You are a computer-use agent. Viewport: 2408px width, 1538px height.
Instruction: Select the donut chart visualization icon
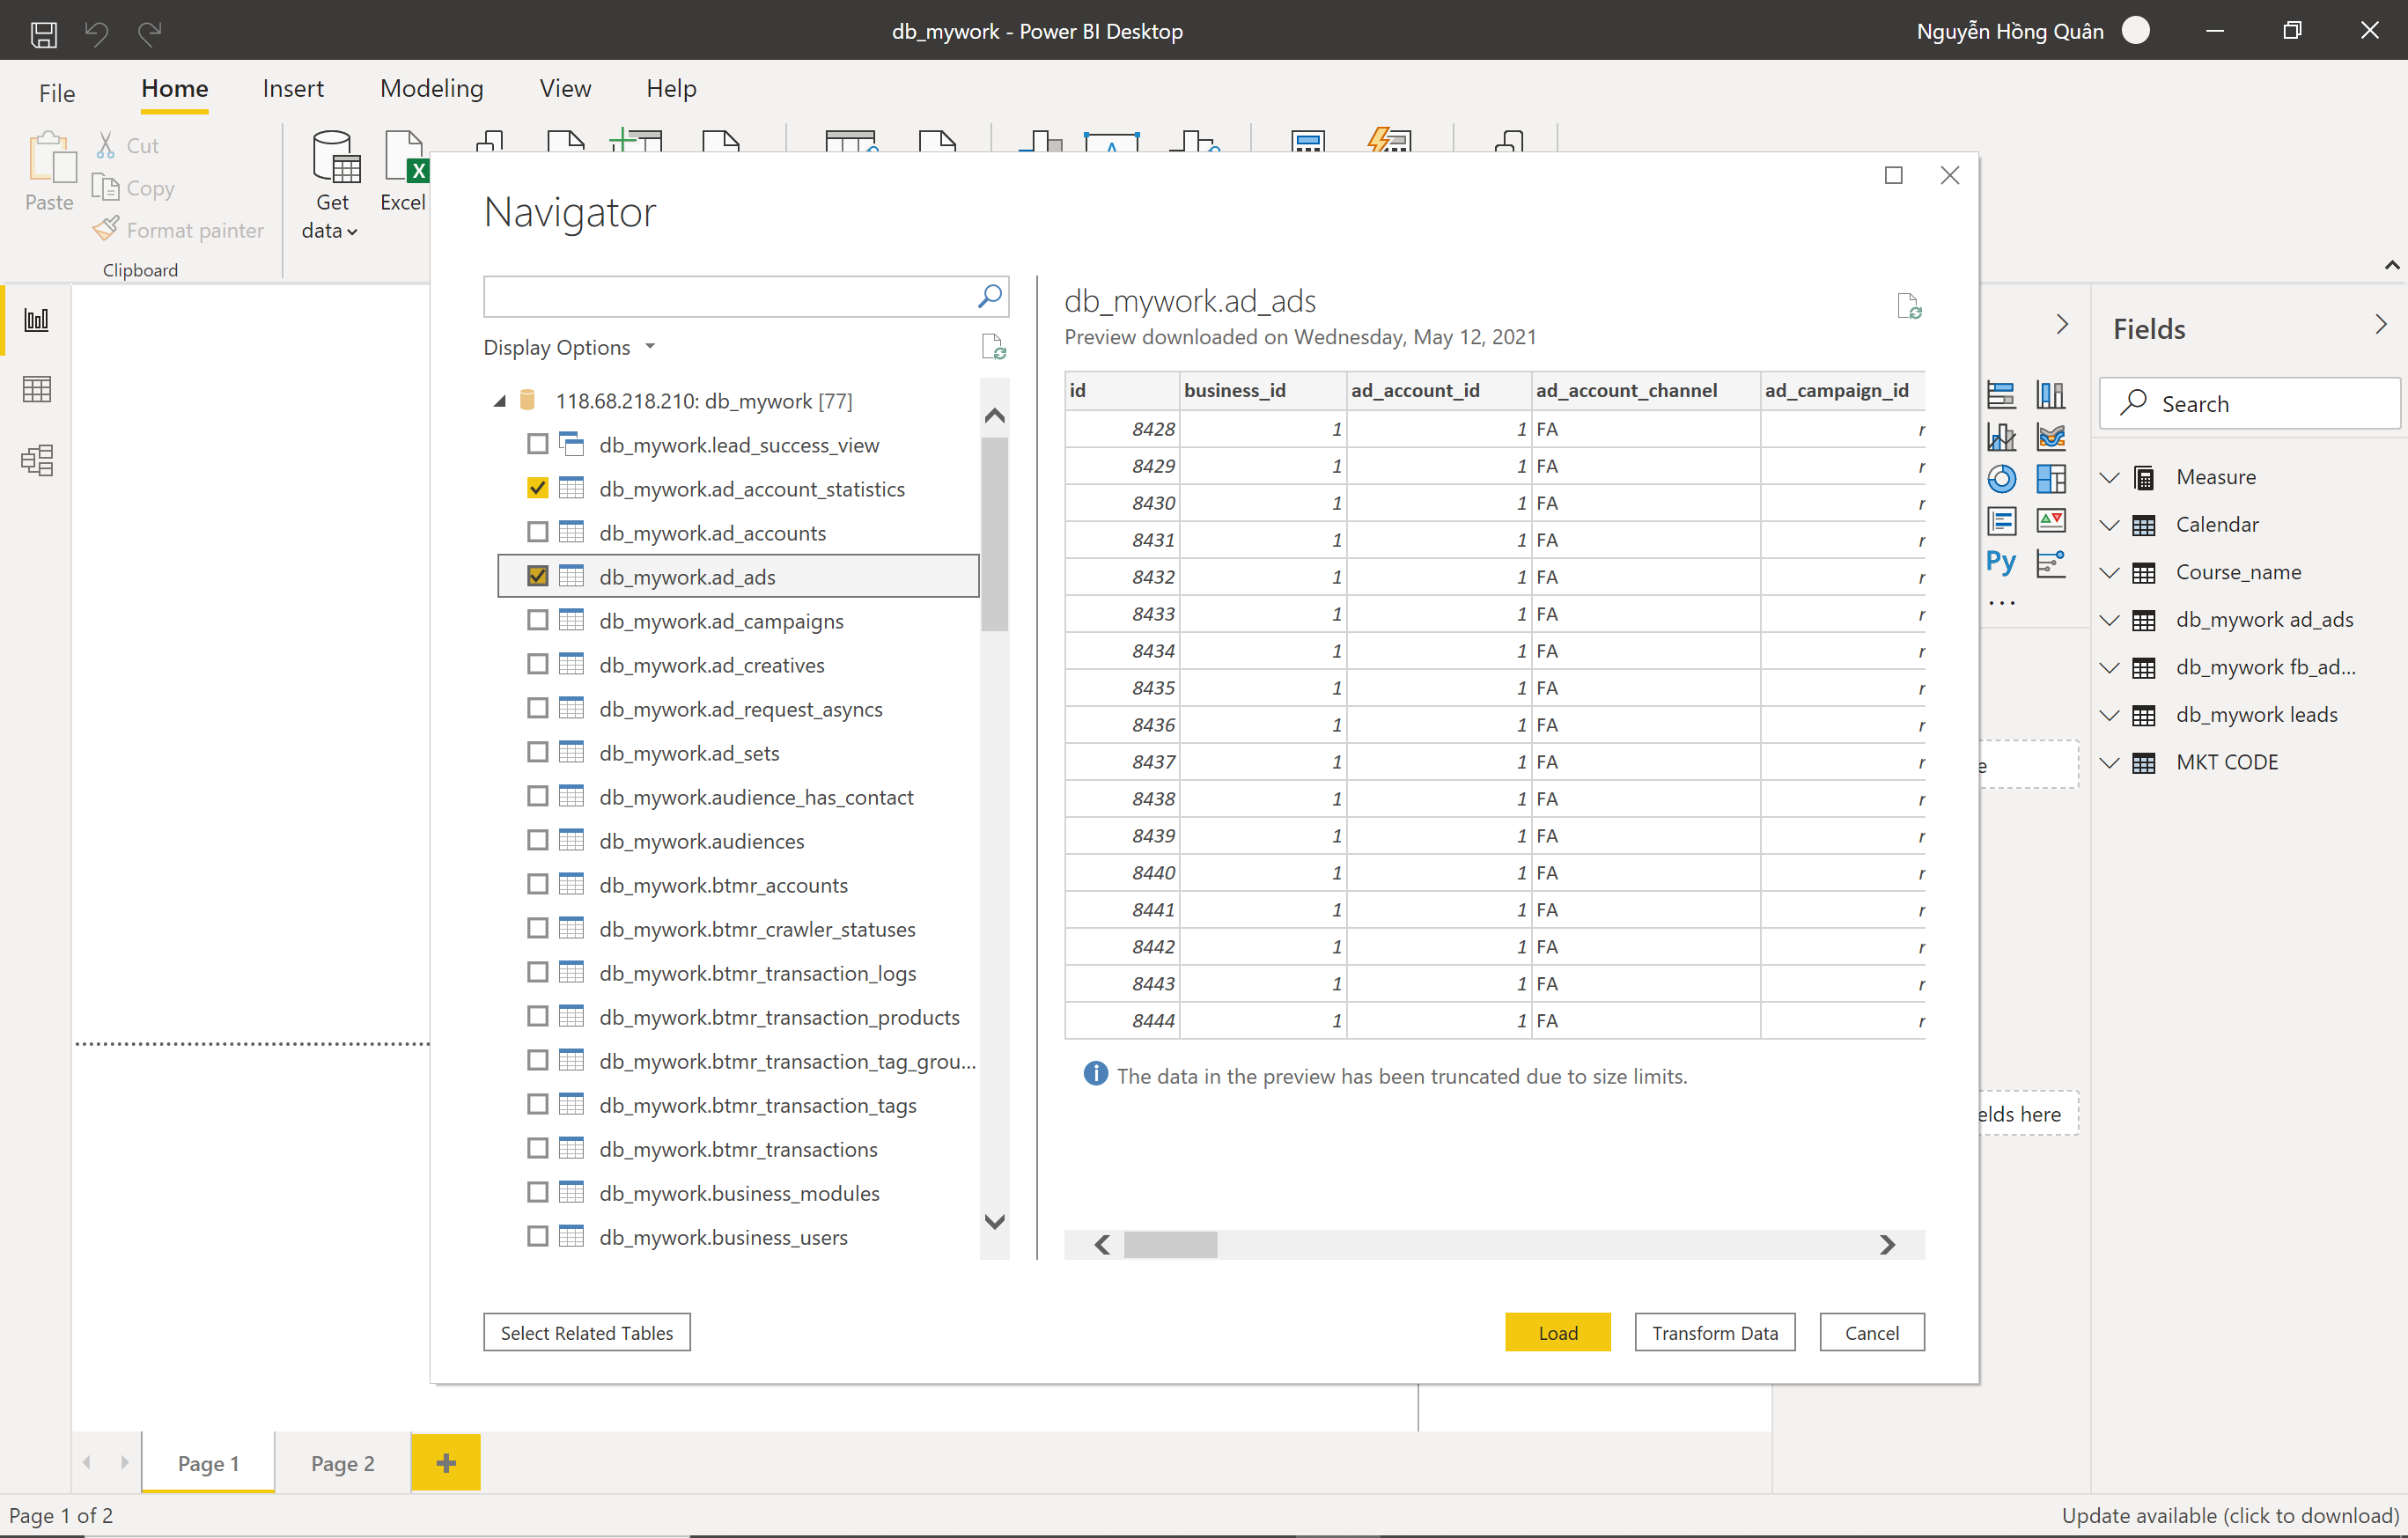point(2001,479)
